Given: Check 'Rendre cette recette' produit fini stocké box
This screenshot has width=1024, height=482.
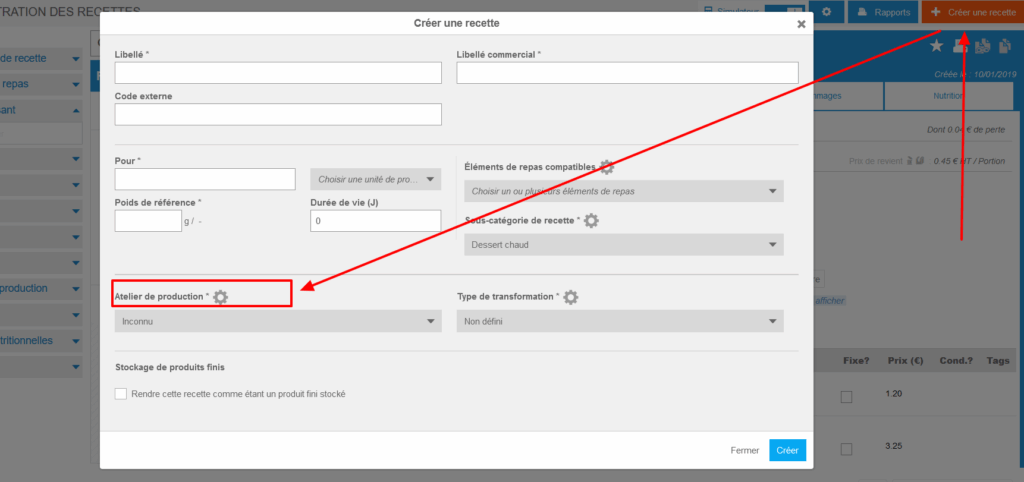Looking at the screenshot, I should point(121,394).
